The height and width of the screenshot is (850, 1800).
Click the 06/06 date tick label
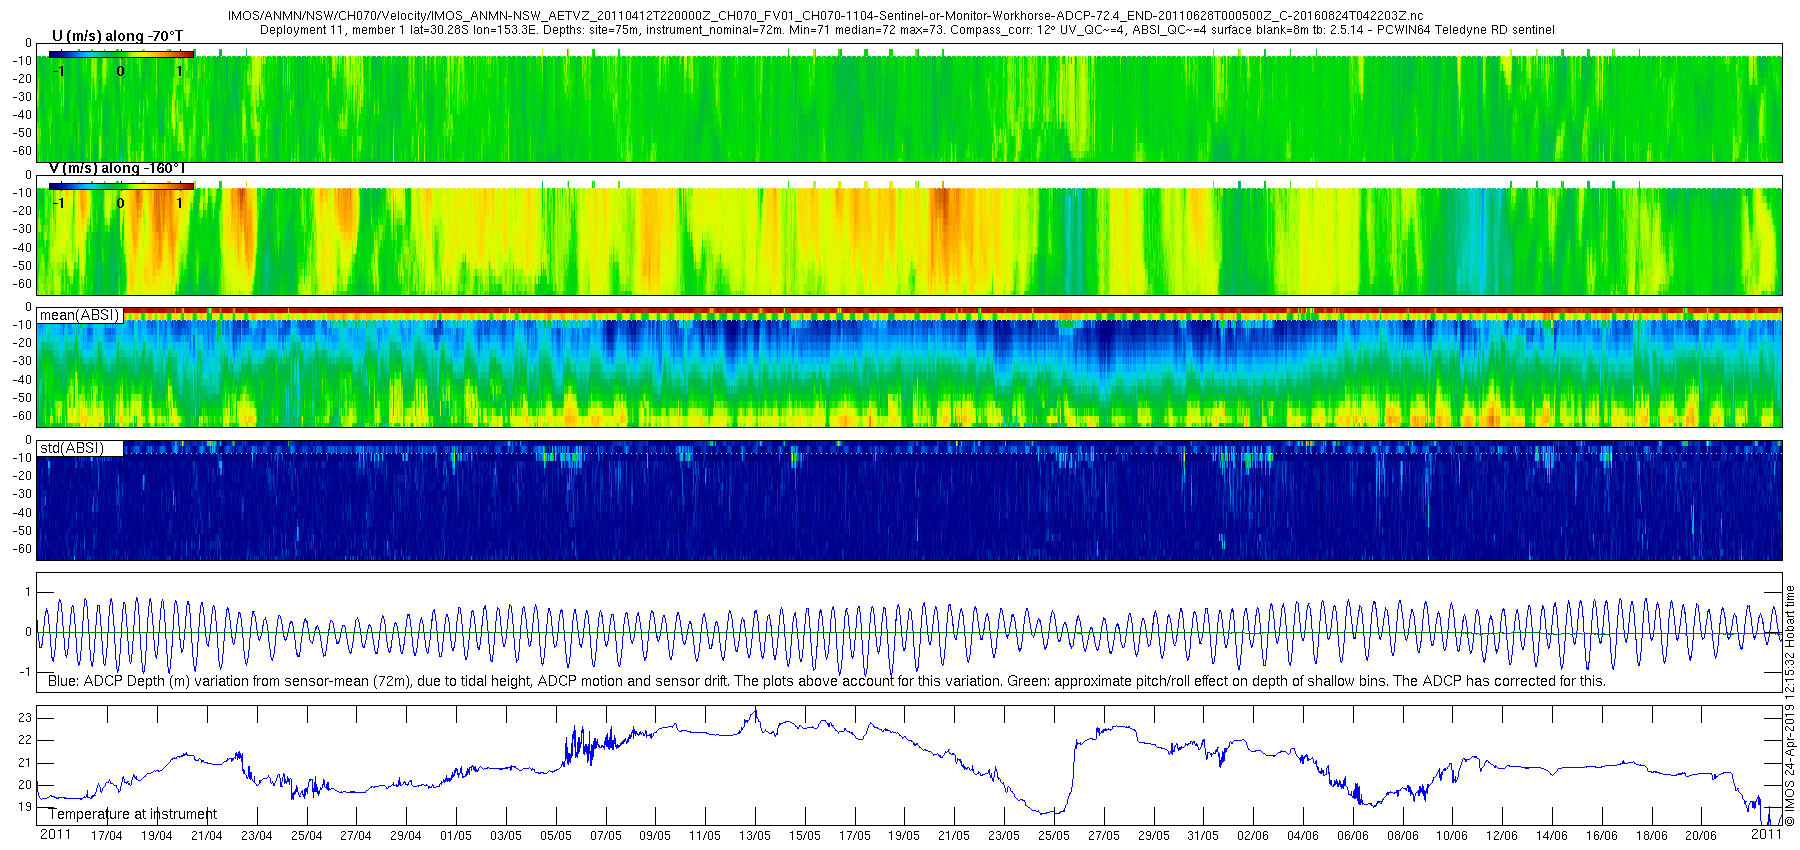coord(1353,835)
